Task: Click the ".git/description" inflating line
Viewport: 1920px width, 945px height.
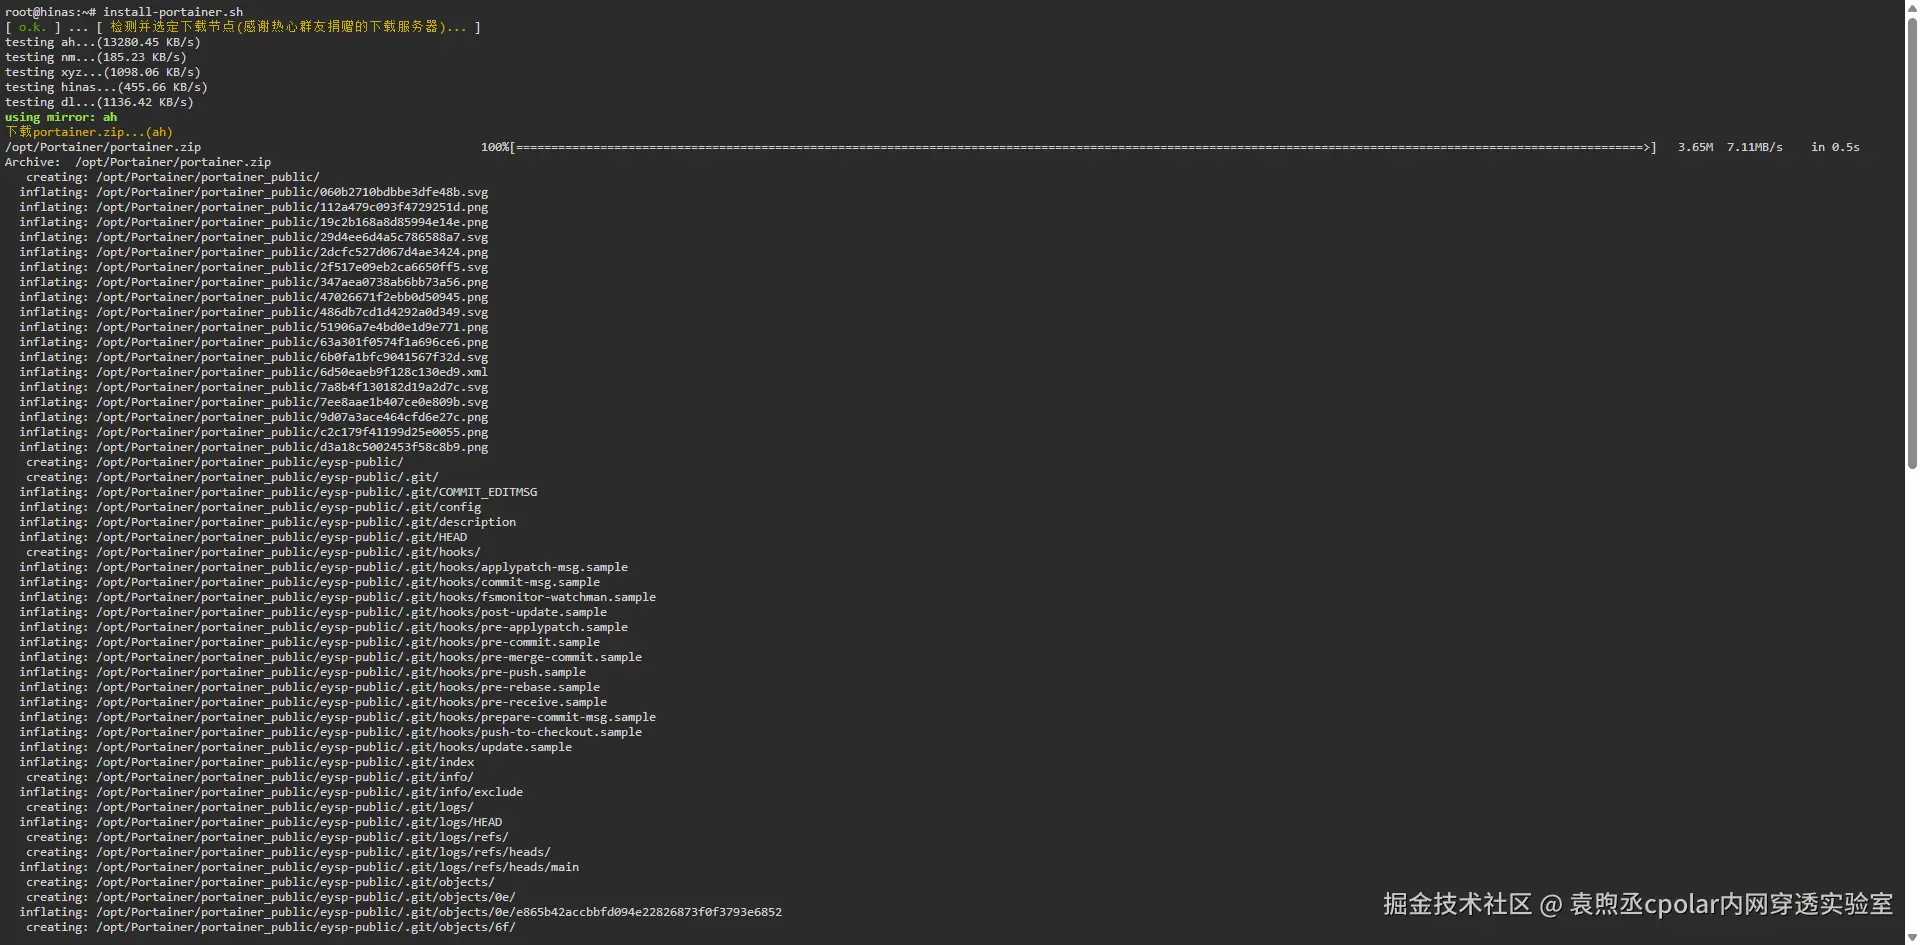Action: tap(268, 522)
